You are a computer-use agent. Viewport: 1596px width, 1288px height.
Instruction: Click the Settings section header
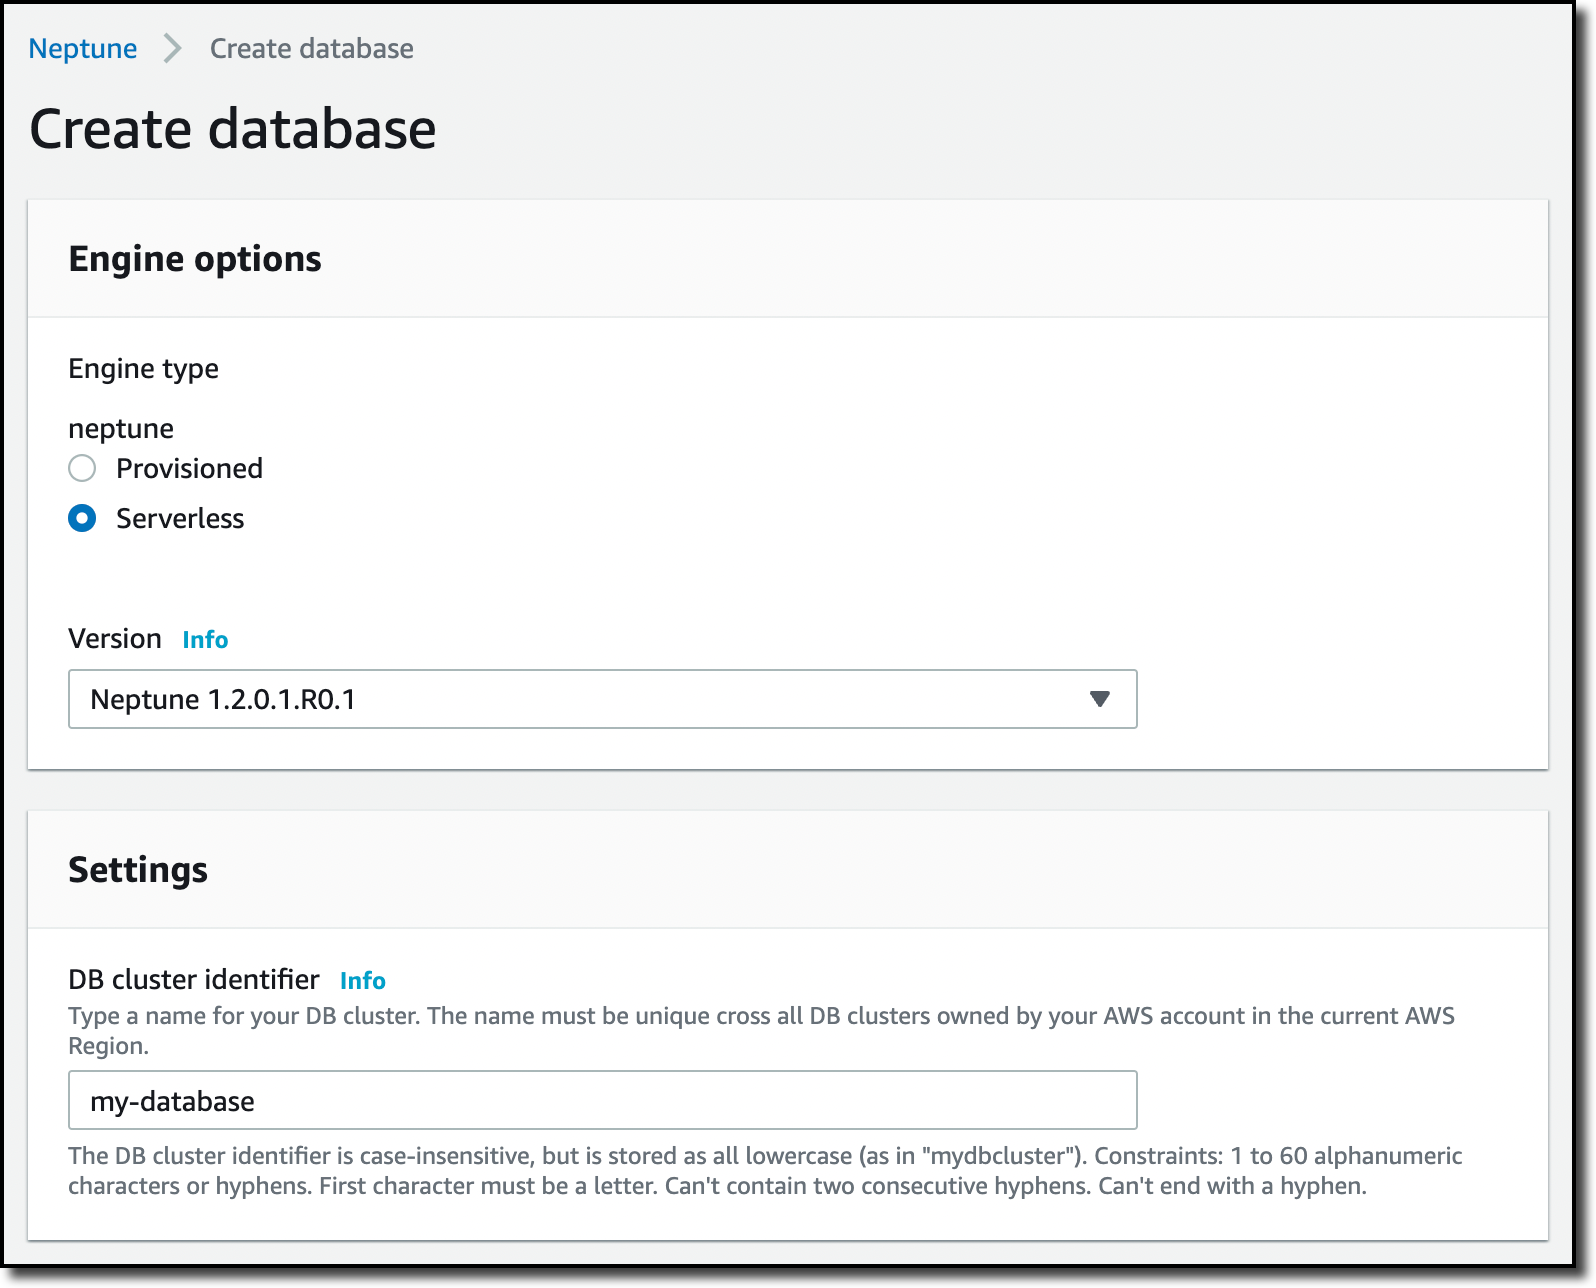click(138, 870)
